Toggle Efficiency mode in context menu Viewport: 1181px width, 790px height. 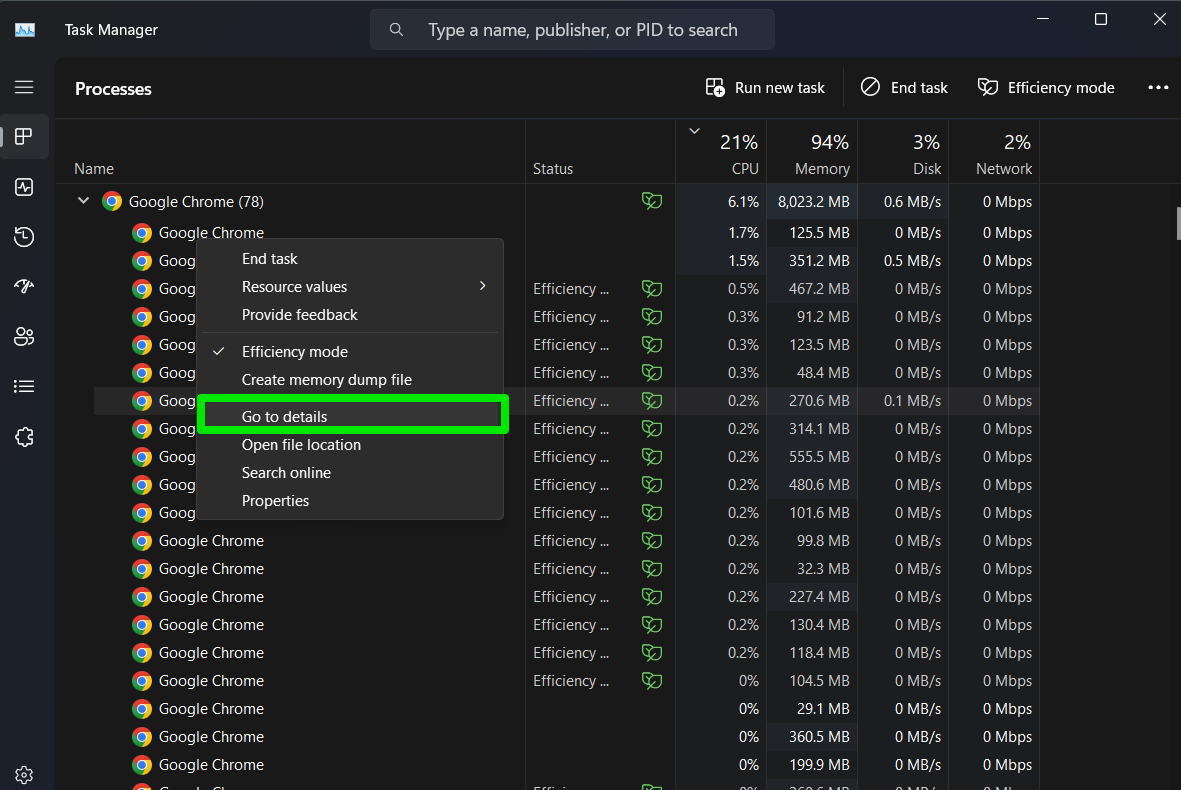tap(295, 352)
